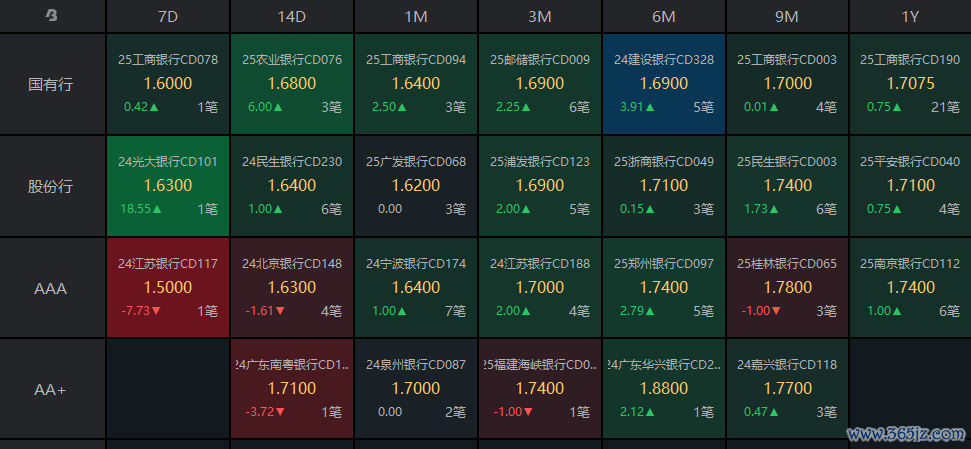Click the 21笔 trade count
The image size is (971, 449).
pyautogui.click(x=946, y=107)
